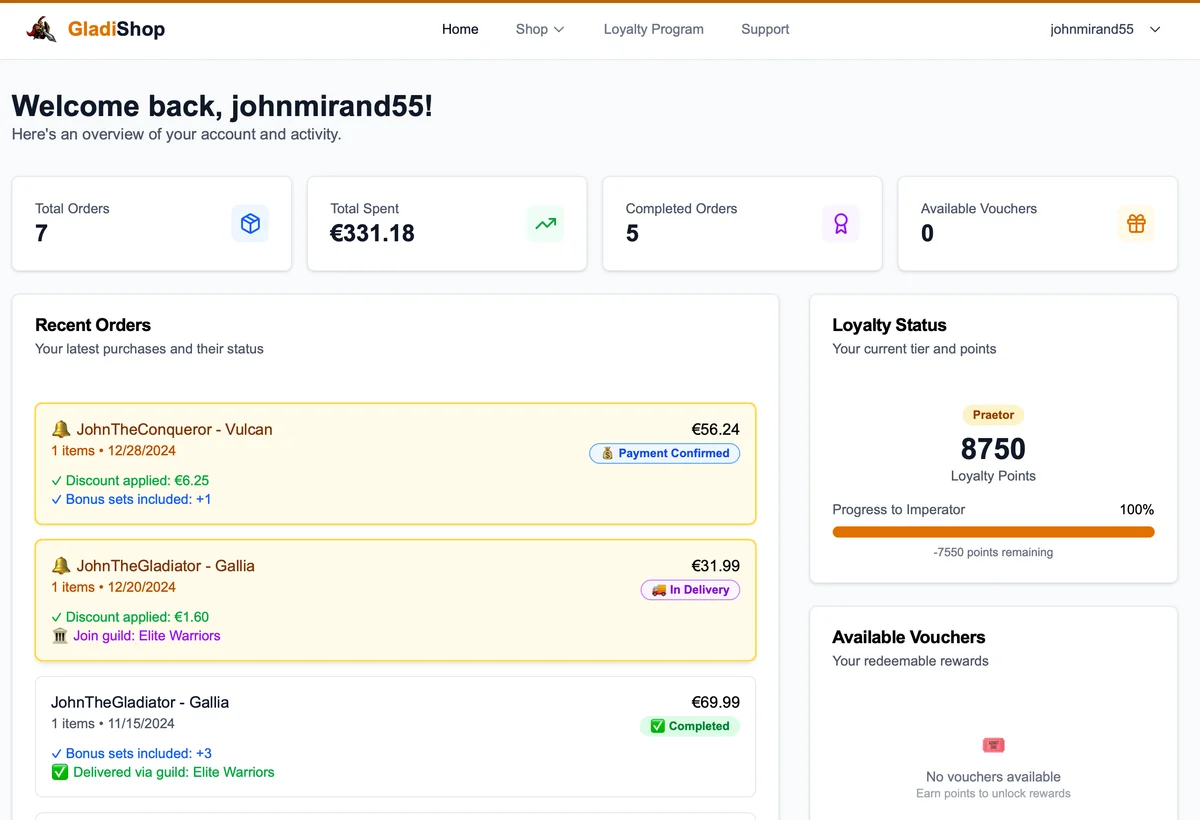The width and height of the screenshot is (1200, 820).
Task: Click the GladiShop gladiator logo icon
Action: click(41, 29)
